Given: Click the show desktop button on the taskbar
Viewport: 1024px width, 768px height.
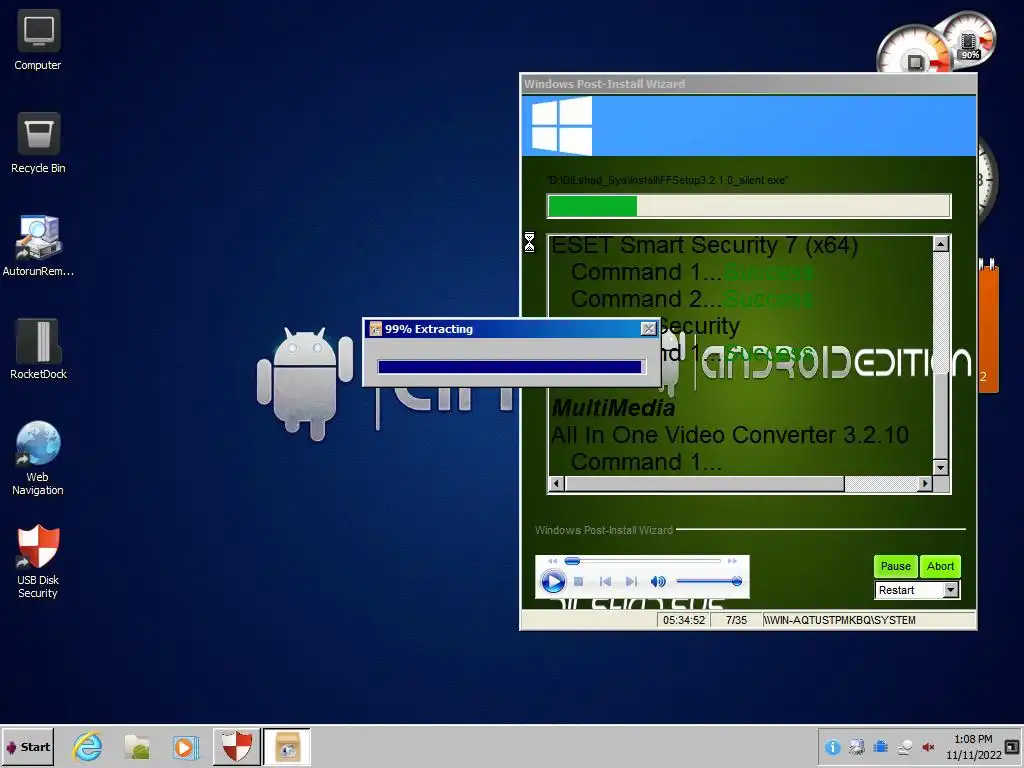Looking at the screenshot, I should 1012,746.
